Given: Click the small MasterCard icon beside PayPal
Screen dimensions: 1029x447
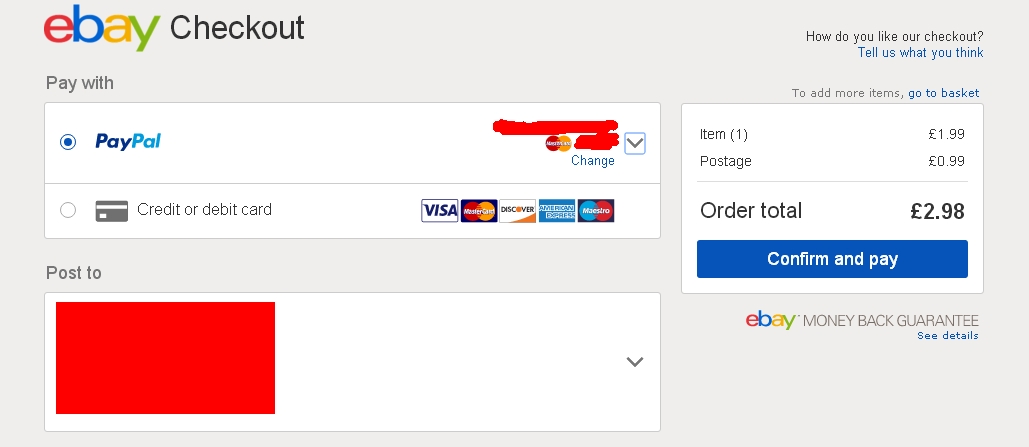Looking at the screenshot, I should pyautogui.click(x=558, y=143).
